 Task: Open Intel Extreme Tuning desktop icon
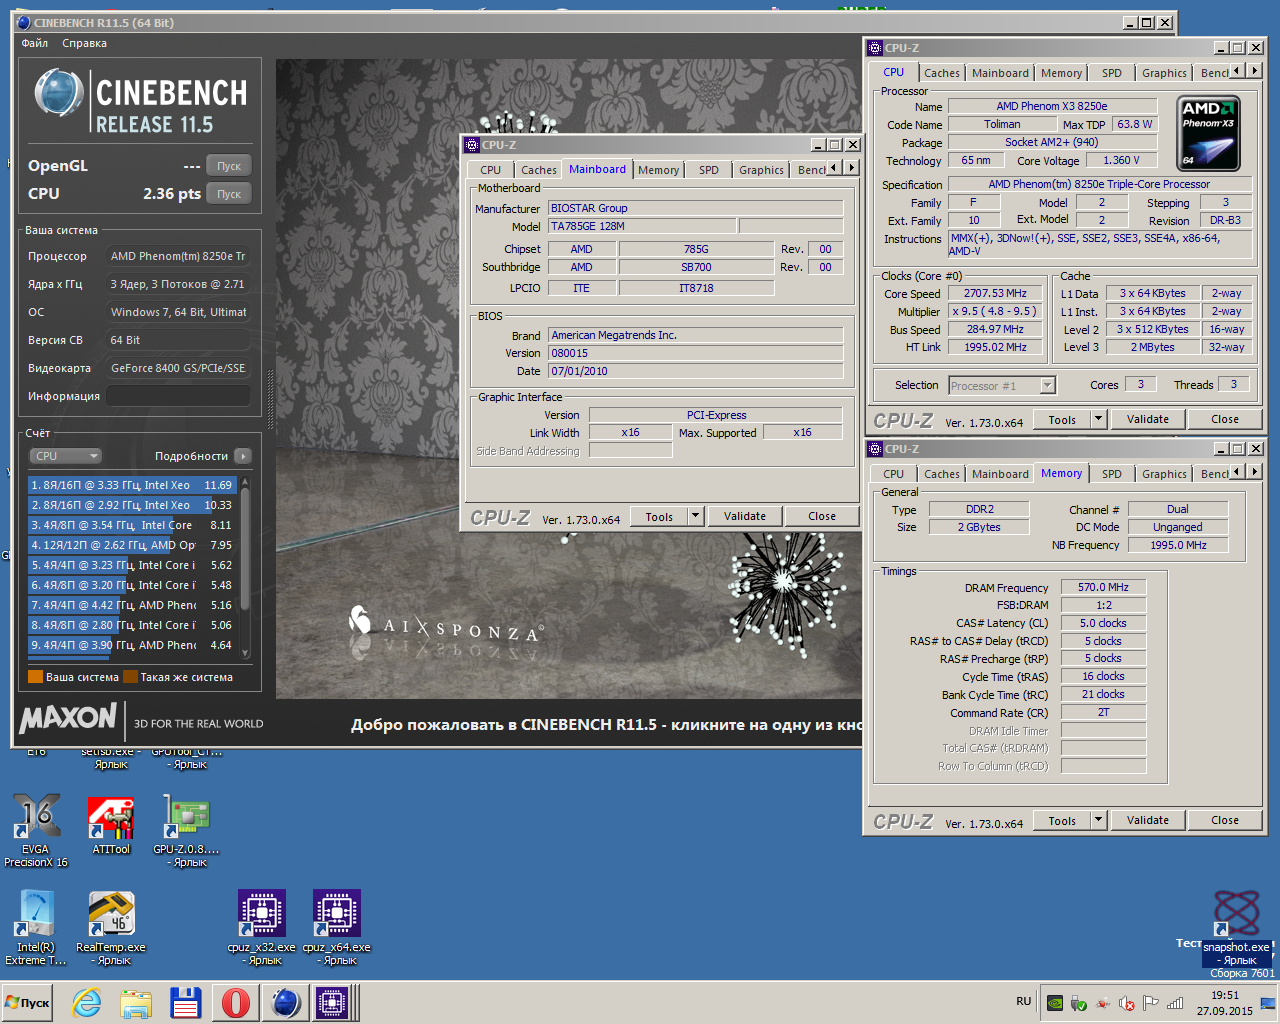pyautogui.click(x=36, y=927)
